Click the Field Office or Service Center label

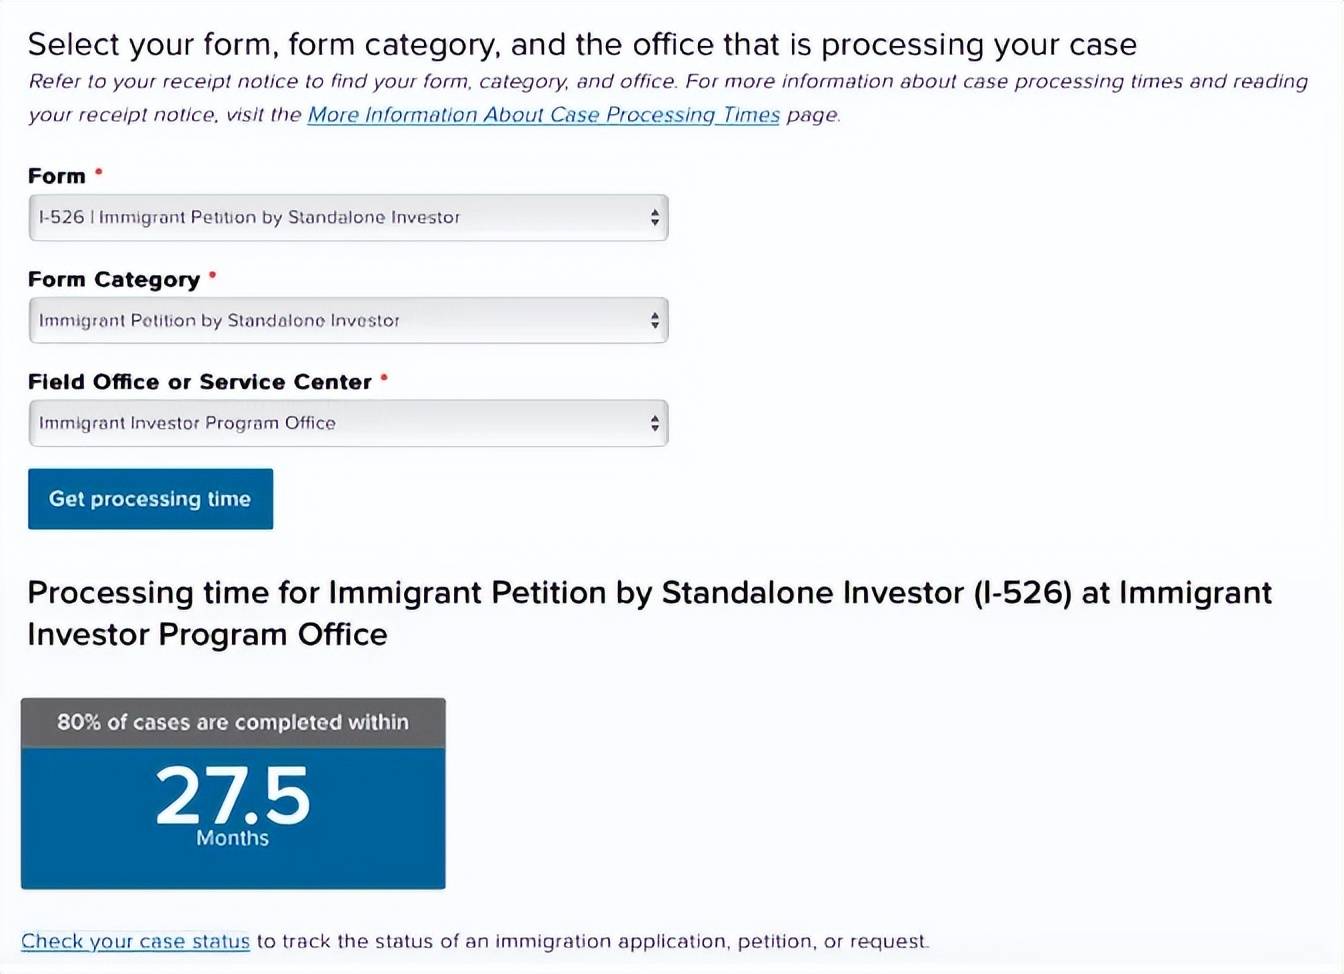(200, 382)
